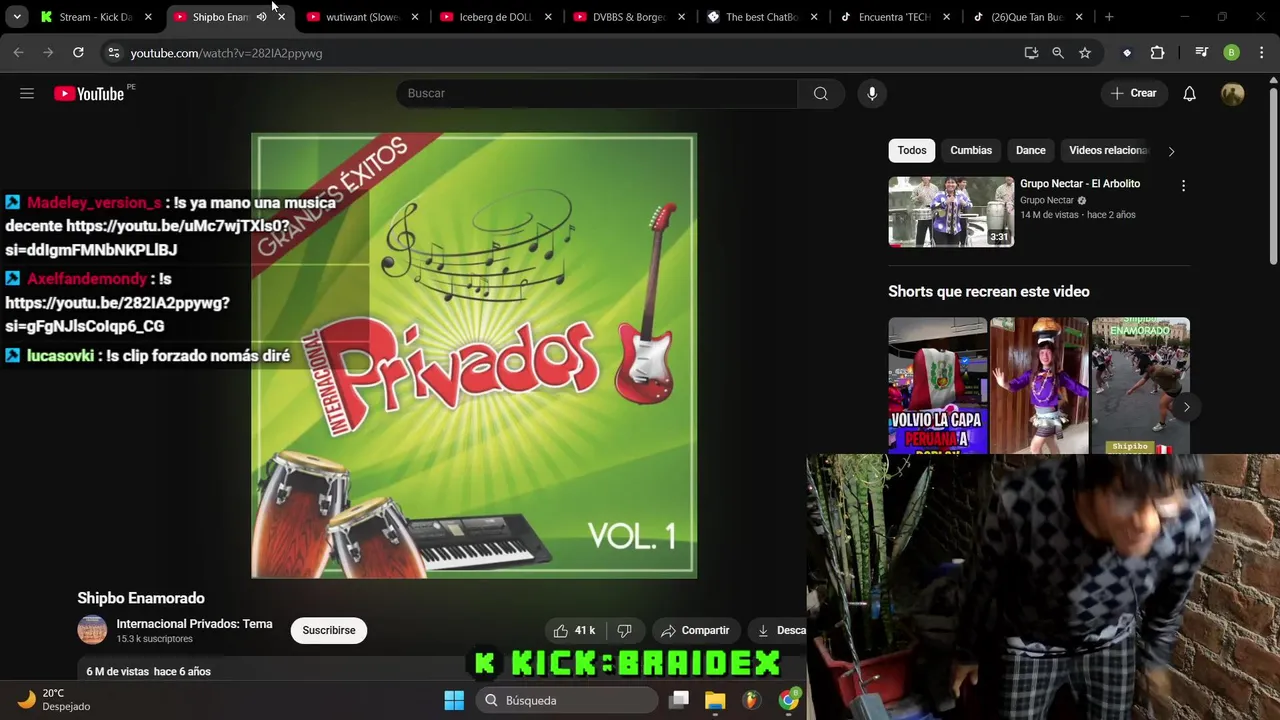The image size is (1280, 720).
Task: Click the Chrome address bar URL
Action: 226,53
